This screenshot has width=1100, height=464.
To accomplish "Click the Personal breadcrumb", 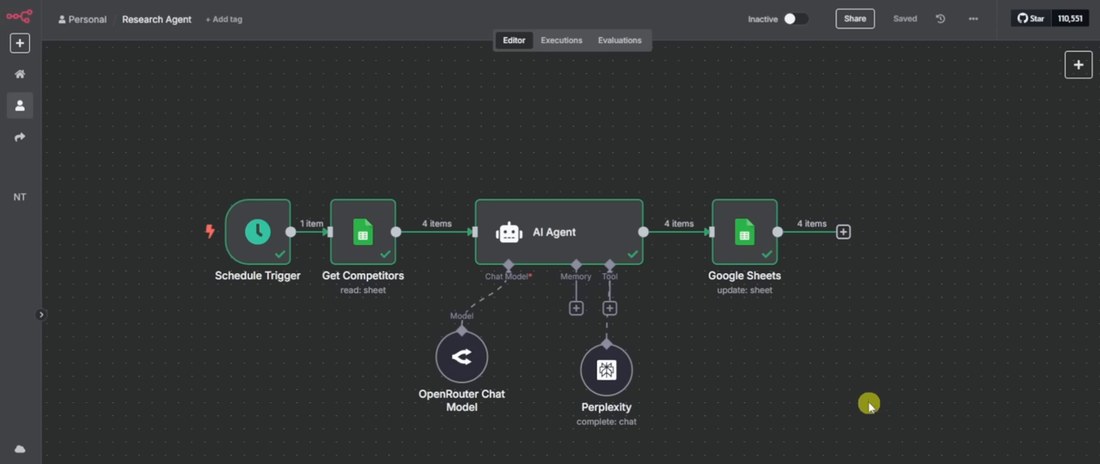I will [83, 20].
